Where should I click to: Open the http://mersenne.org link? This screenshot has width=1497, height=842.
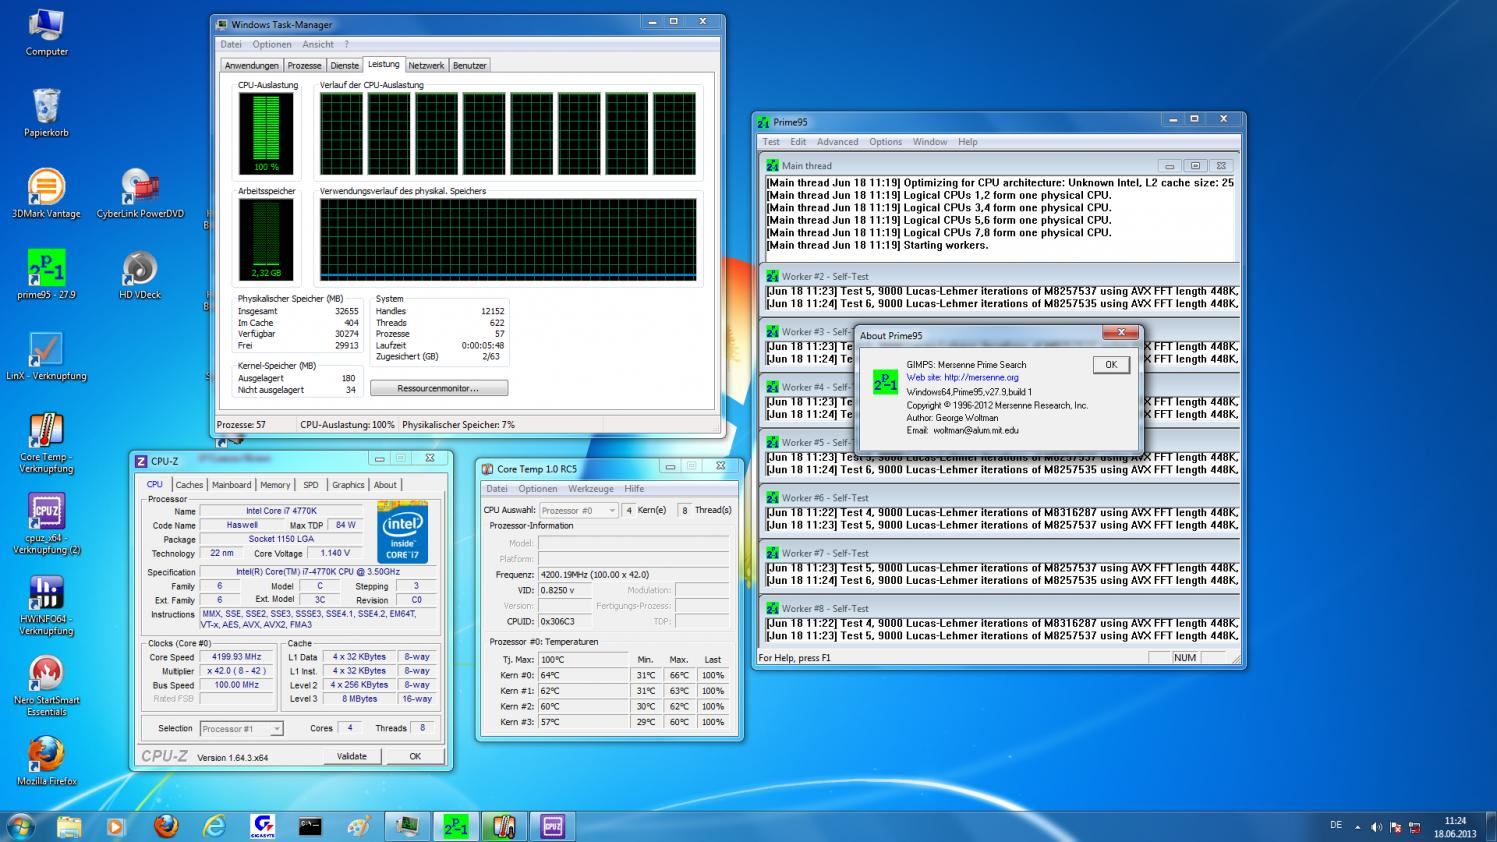click(981, 378)
